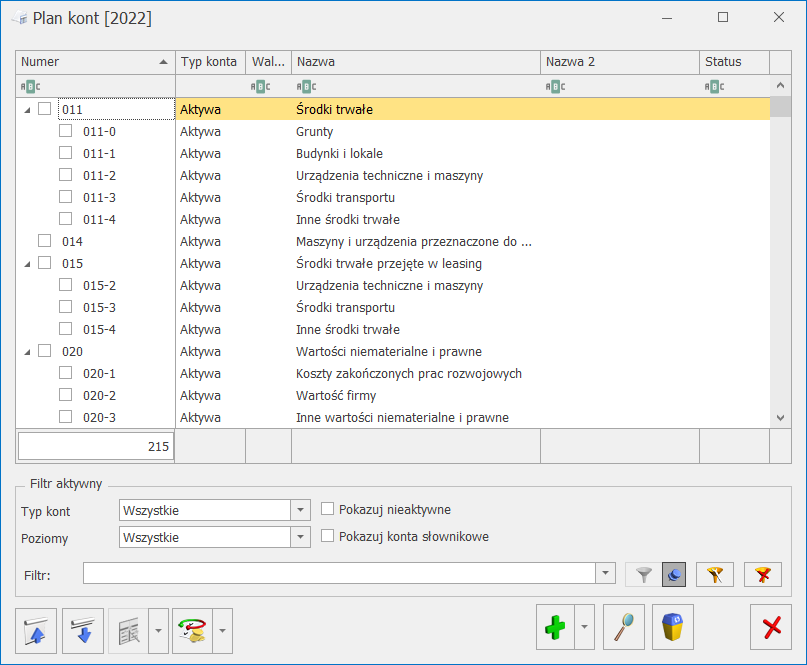807x665 pixels.
Task: Tick the checkbox for account 015-3
Action: coord(65,307)
